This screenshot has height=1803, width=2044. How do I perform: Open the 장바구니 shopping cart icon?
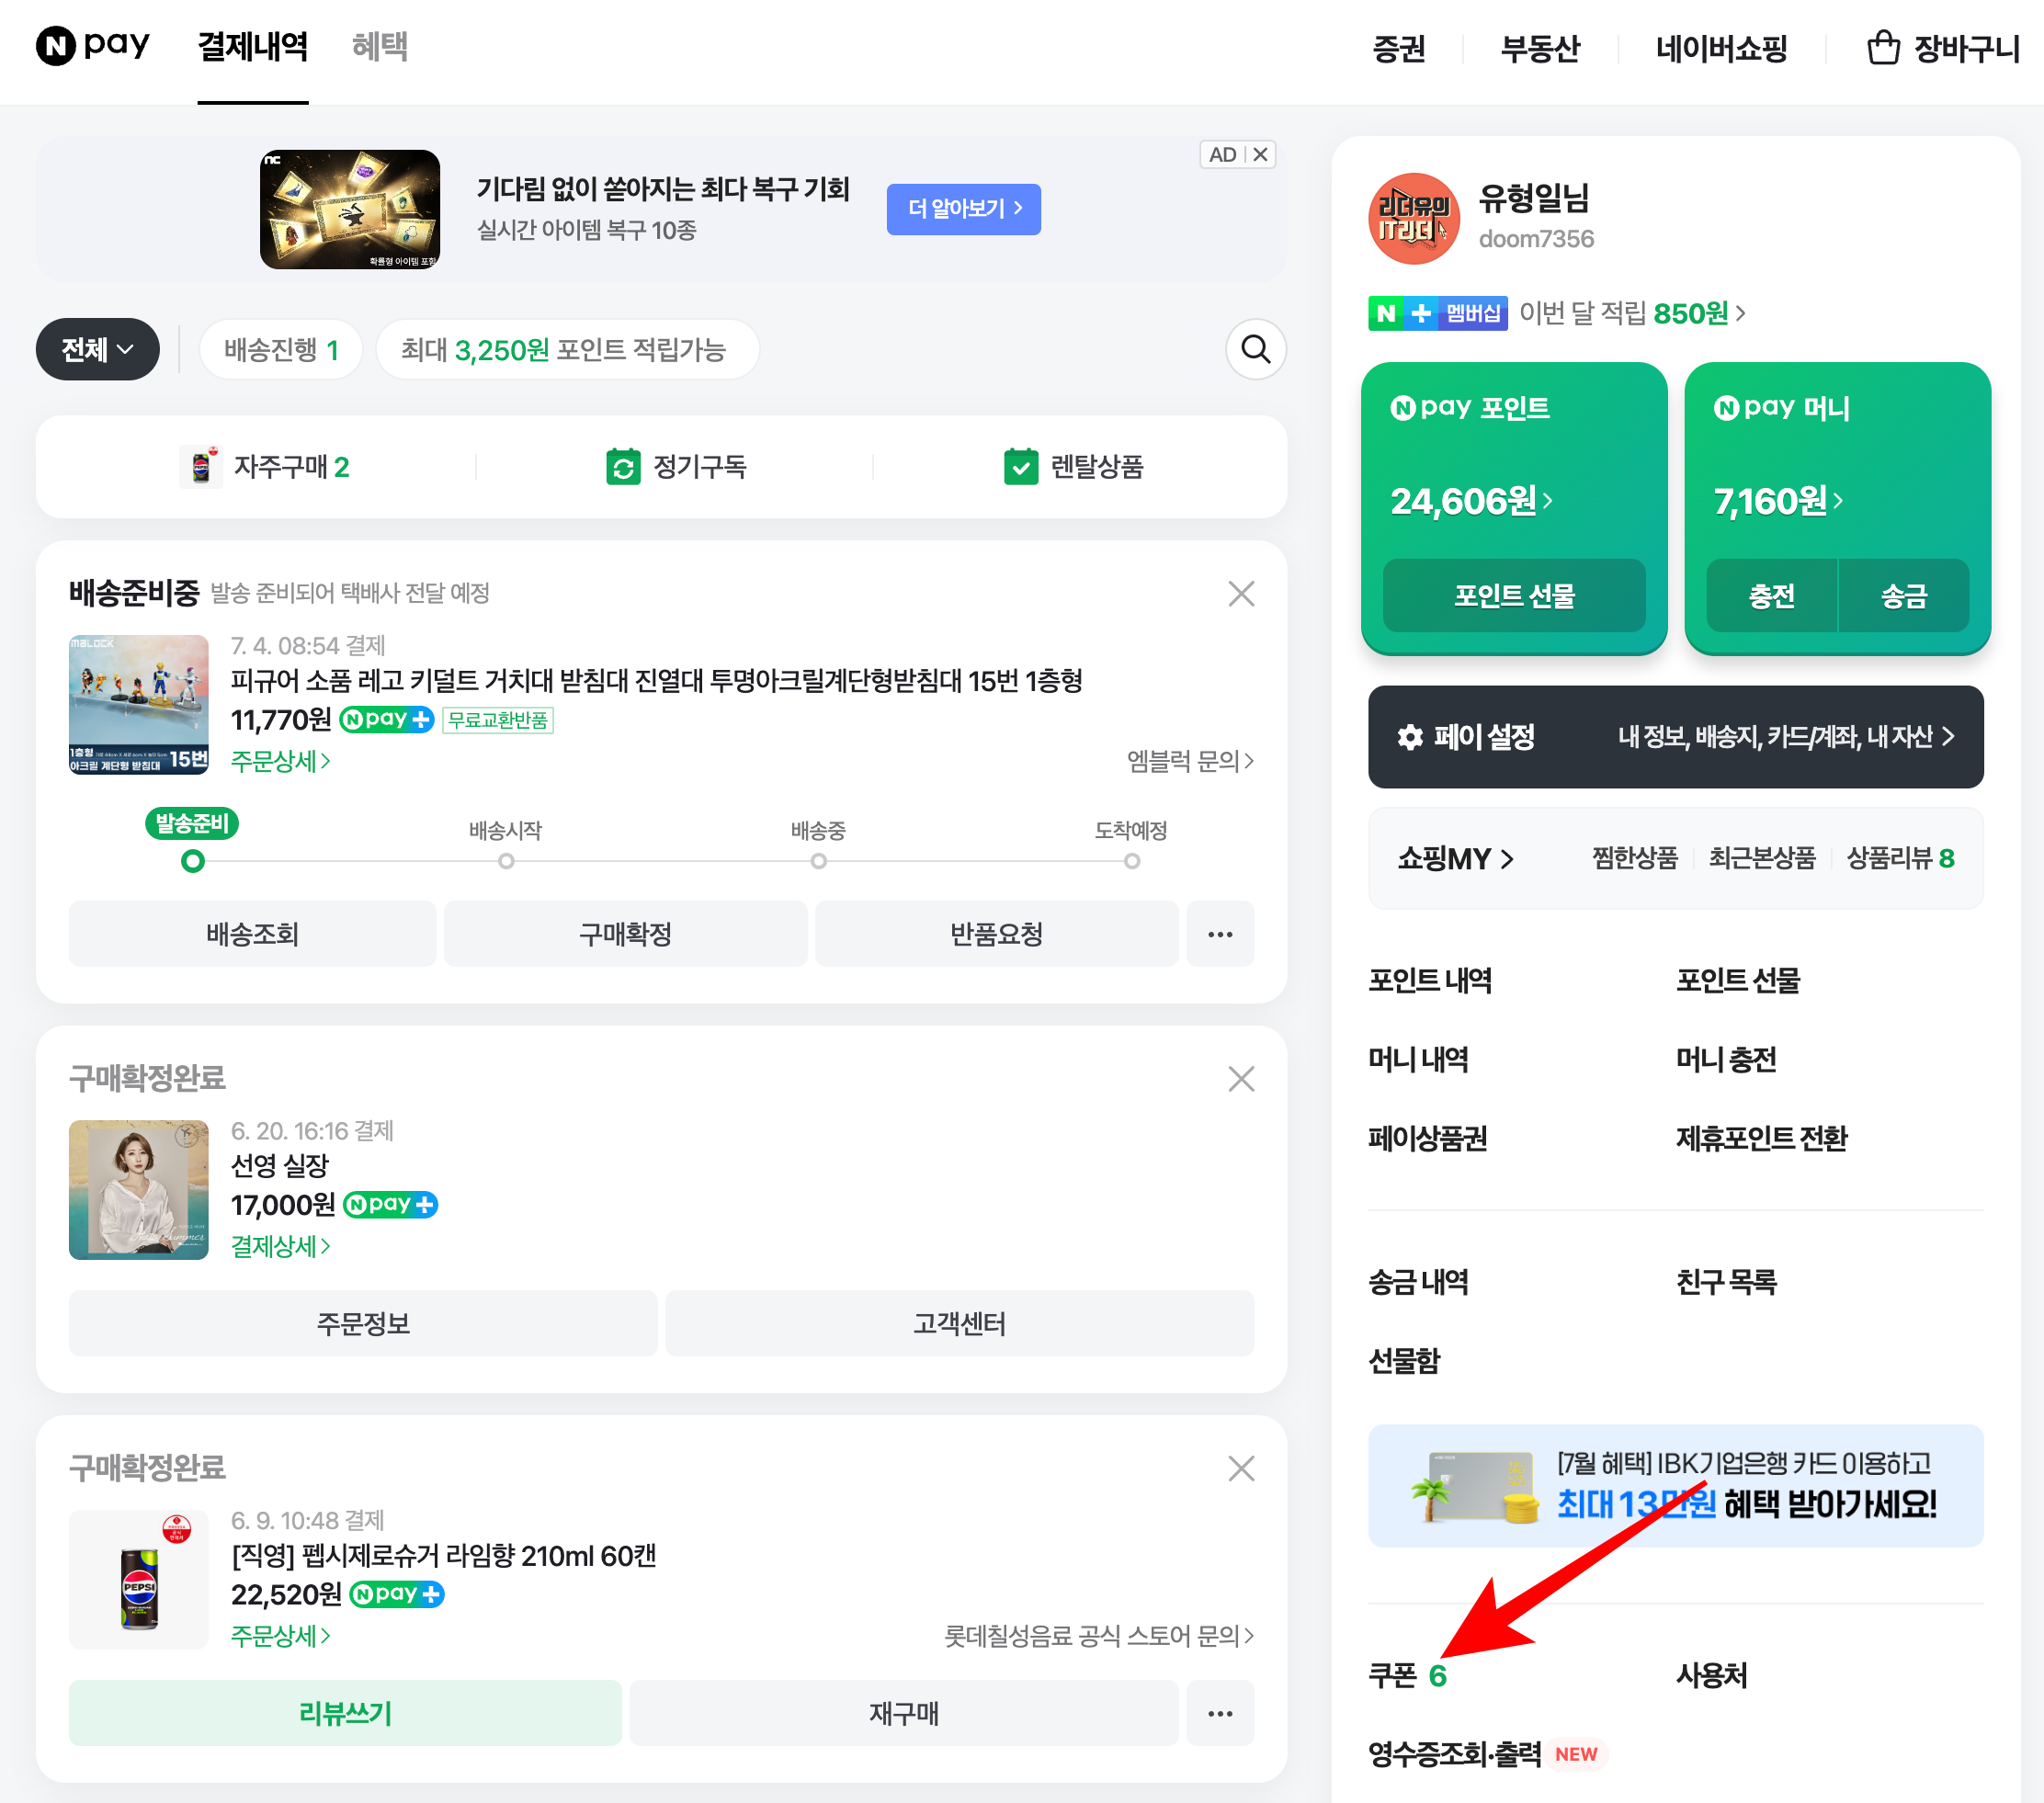click(1883, 48)
